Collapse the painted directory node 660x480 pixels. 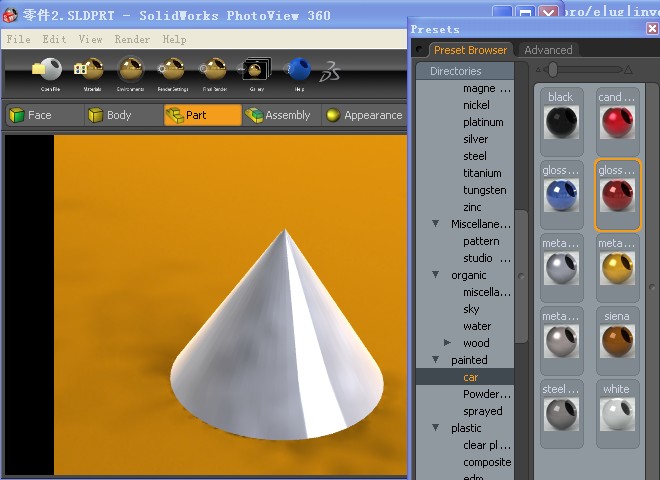click(436, 360)
